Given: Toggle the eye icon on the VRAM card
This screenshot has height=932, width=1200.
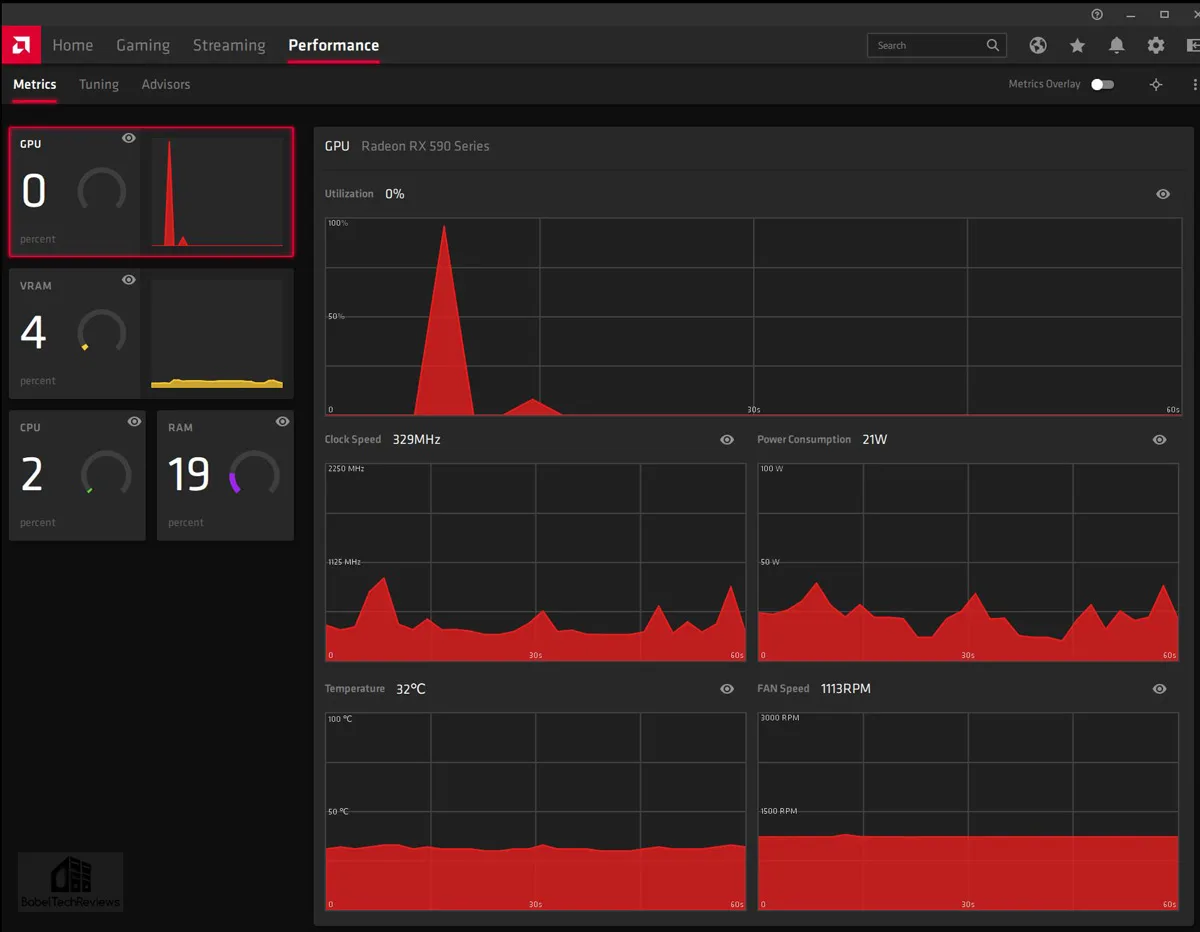Looking at the screenshot, I should [x=128, y=280].
